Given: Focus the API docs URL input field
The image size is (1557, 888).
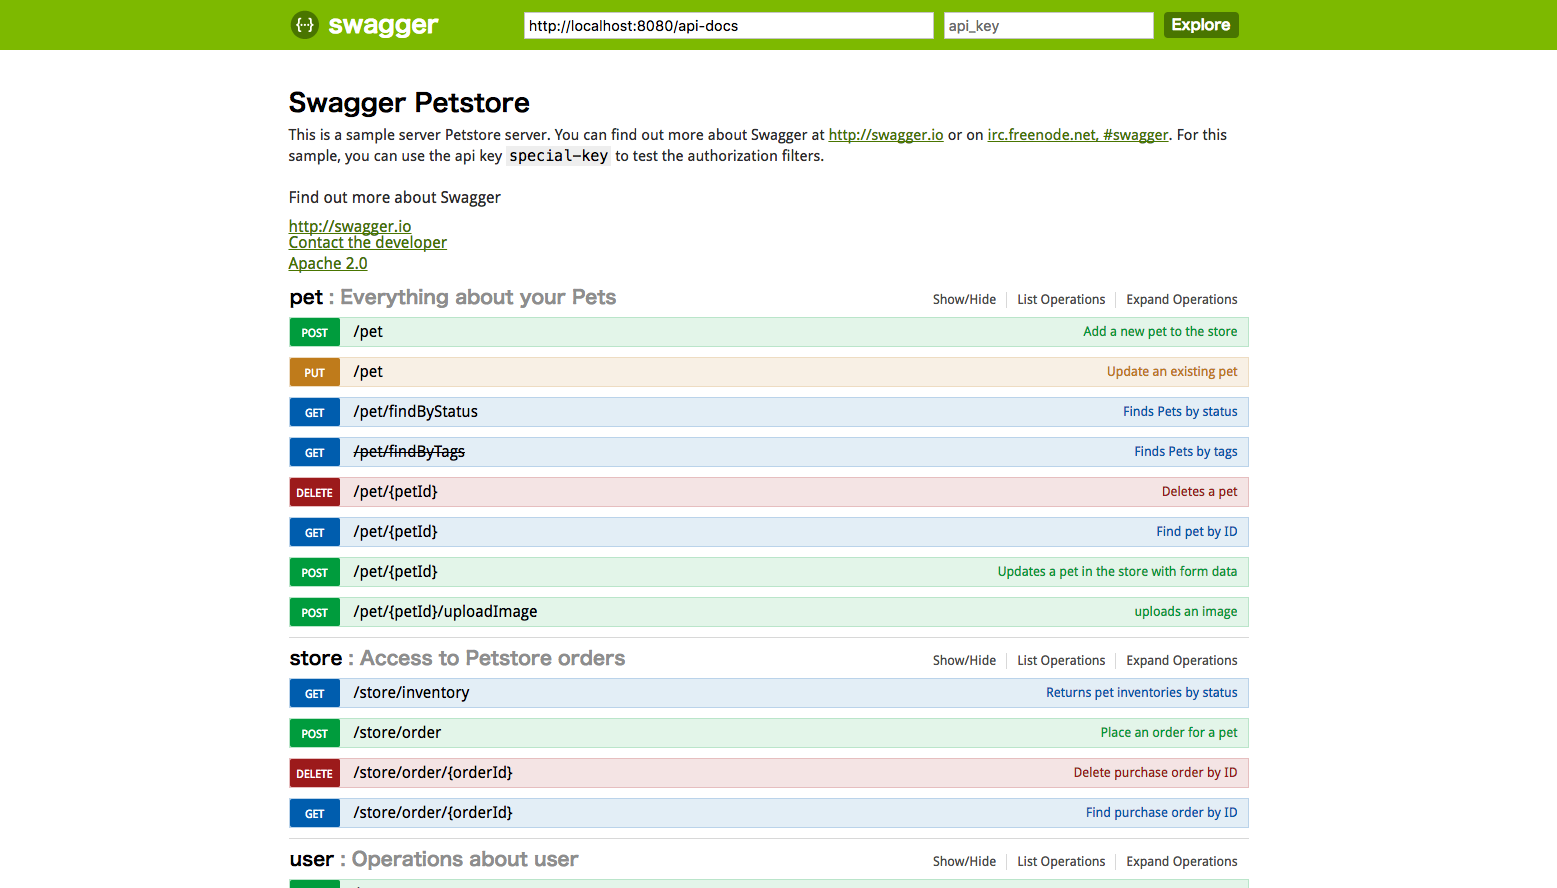Looking at the screenshot, I should 728,26.
